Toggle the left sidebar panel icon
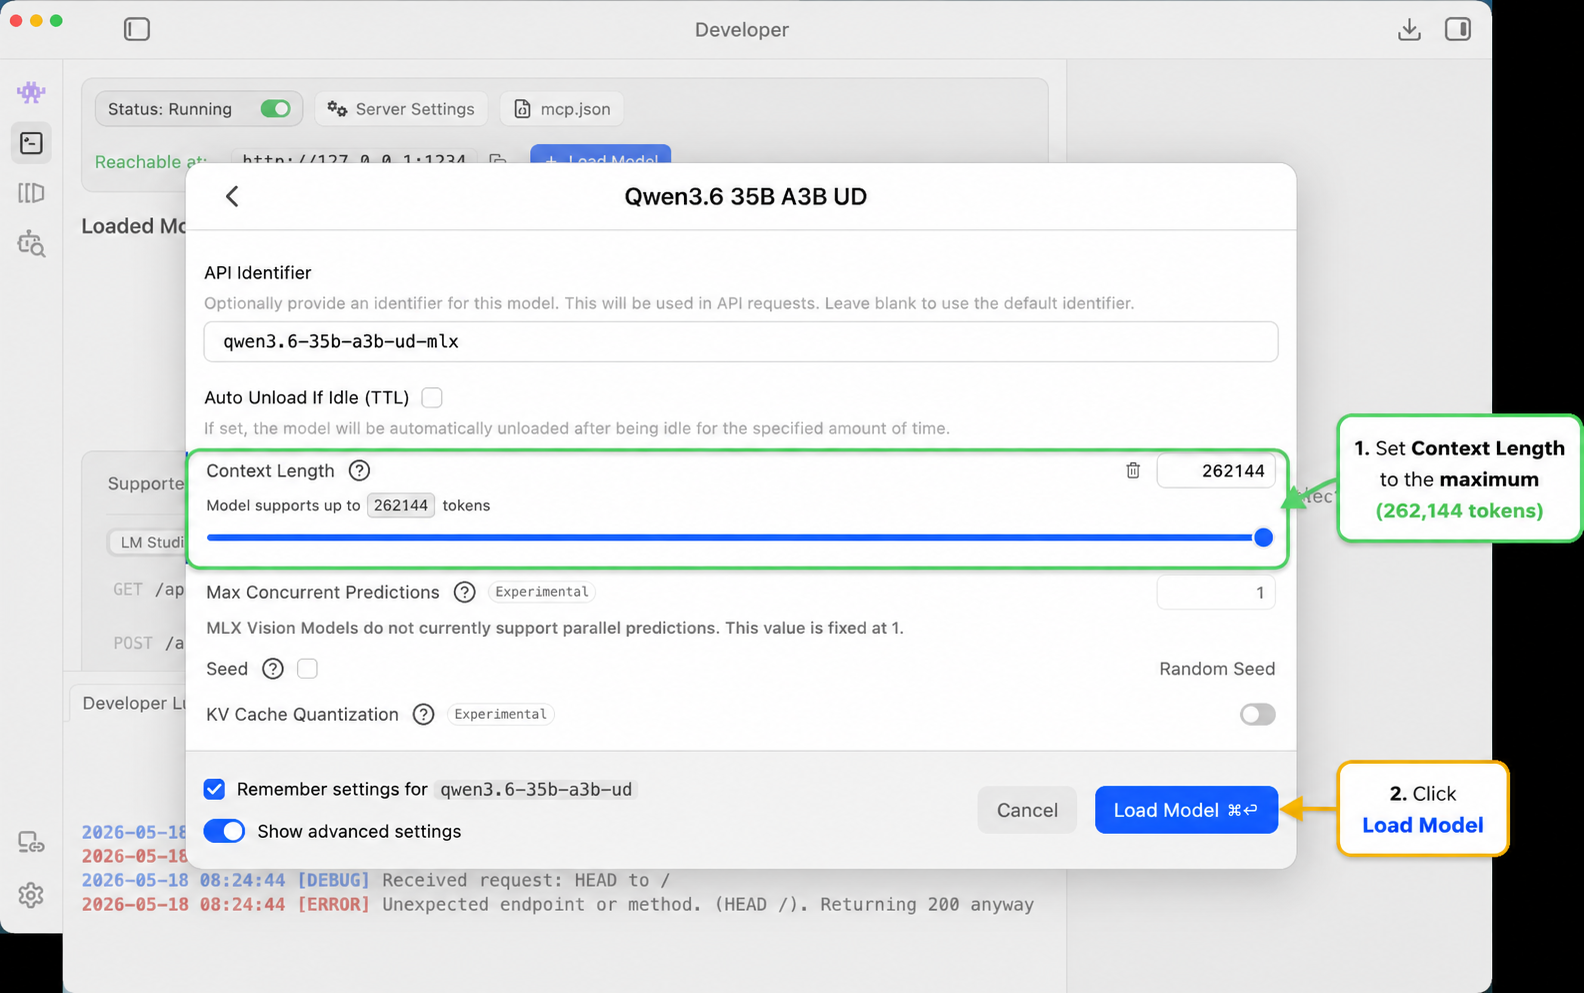This screenshot has height=993, width=1584. click(137, 29)
